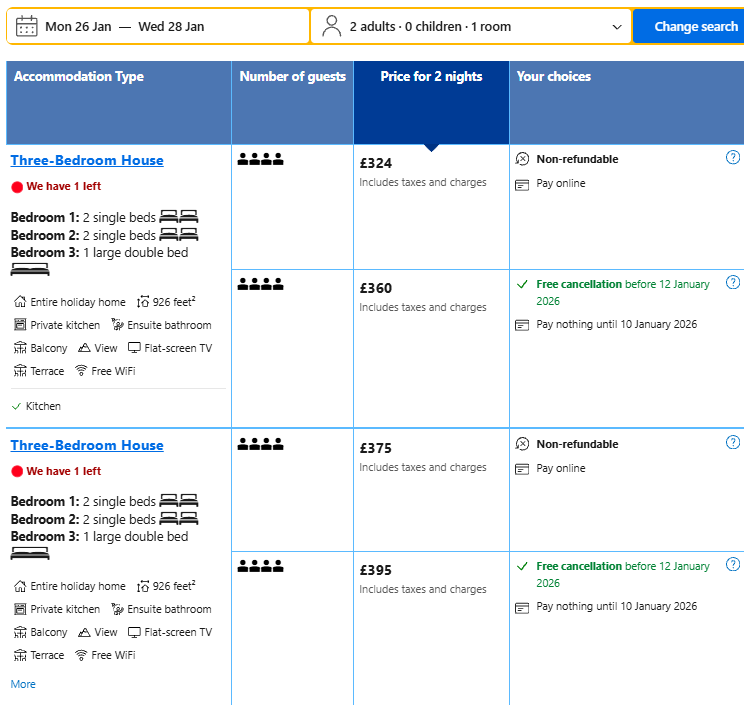Open help icon for £375 non-refundable option

(x=733, y=443)
